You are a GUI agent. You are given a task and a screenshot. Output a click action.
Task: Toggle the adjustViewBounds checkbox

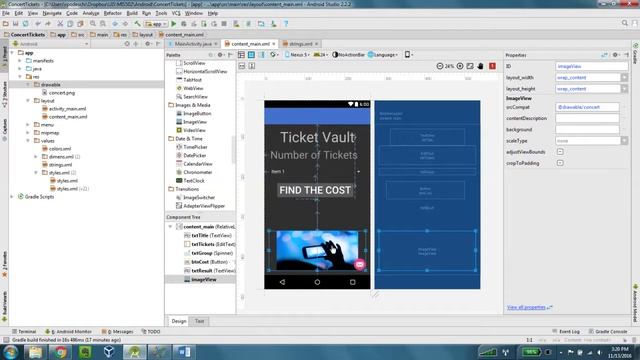(560, 152)
